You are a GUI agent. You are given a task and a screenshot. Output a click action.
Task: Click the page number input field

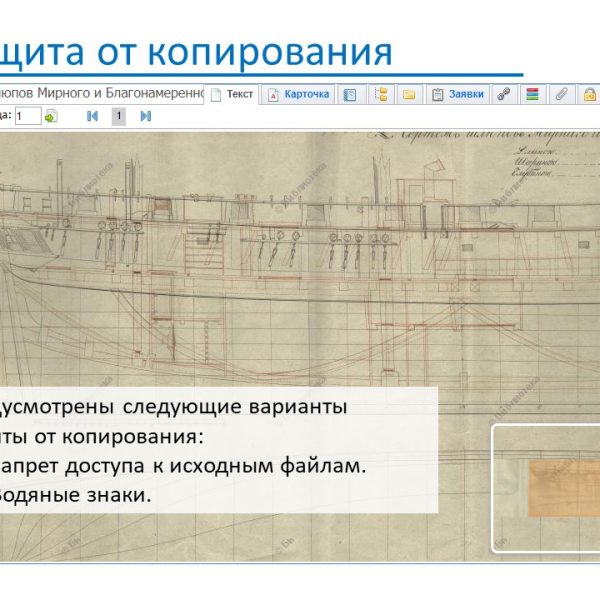pos(27,116)
